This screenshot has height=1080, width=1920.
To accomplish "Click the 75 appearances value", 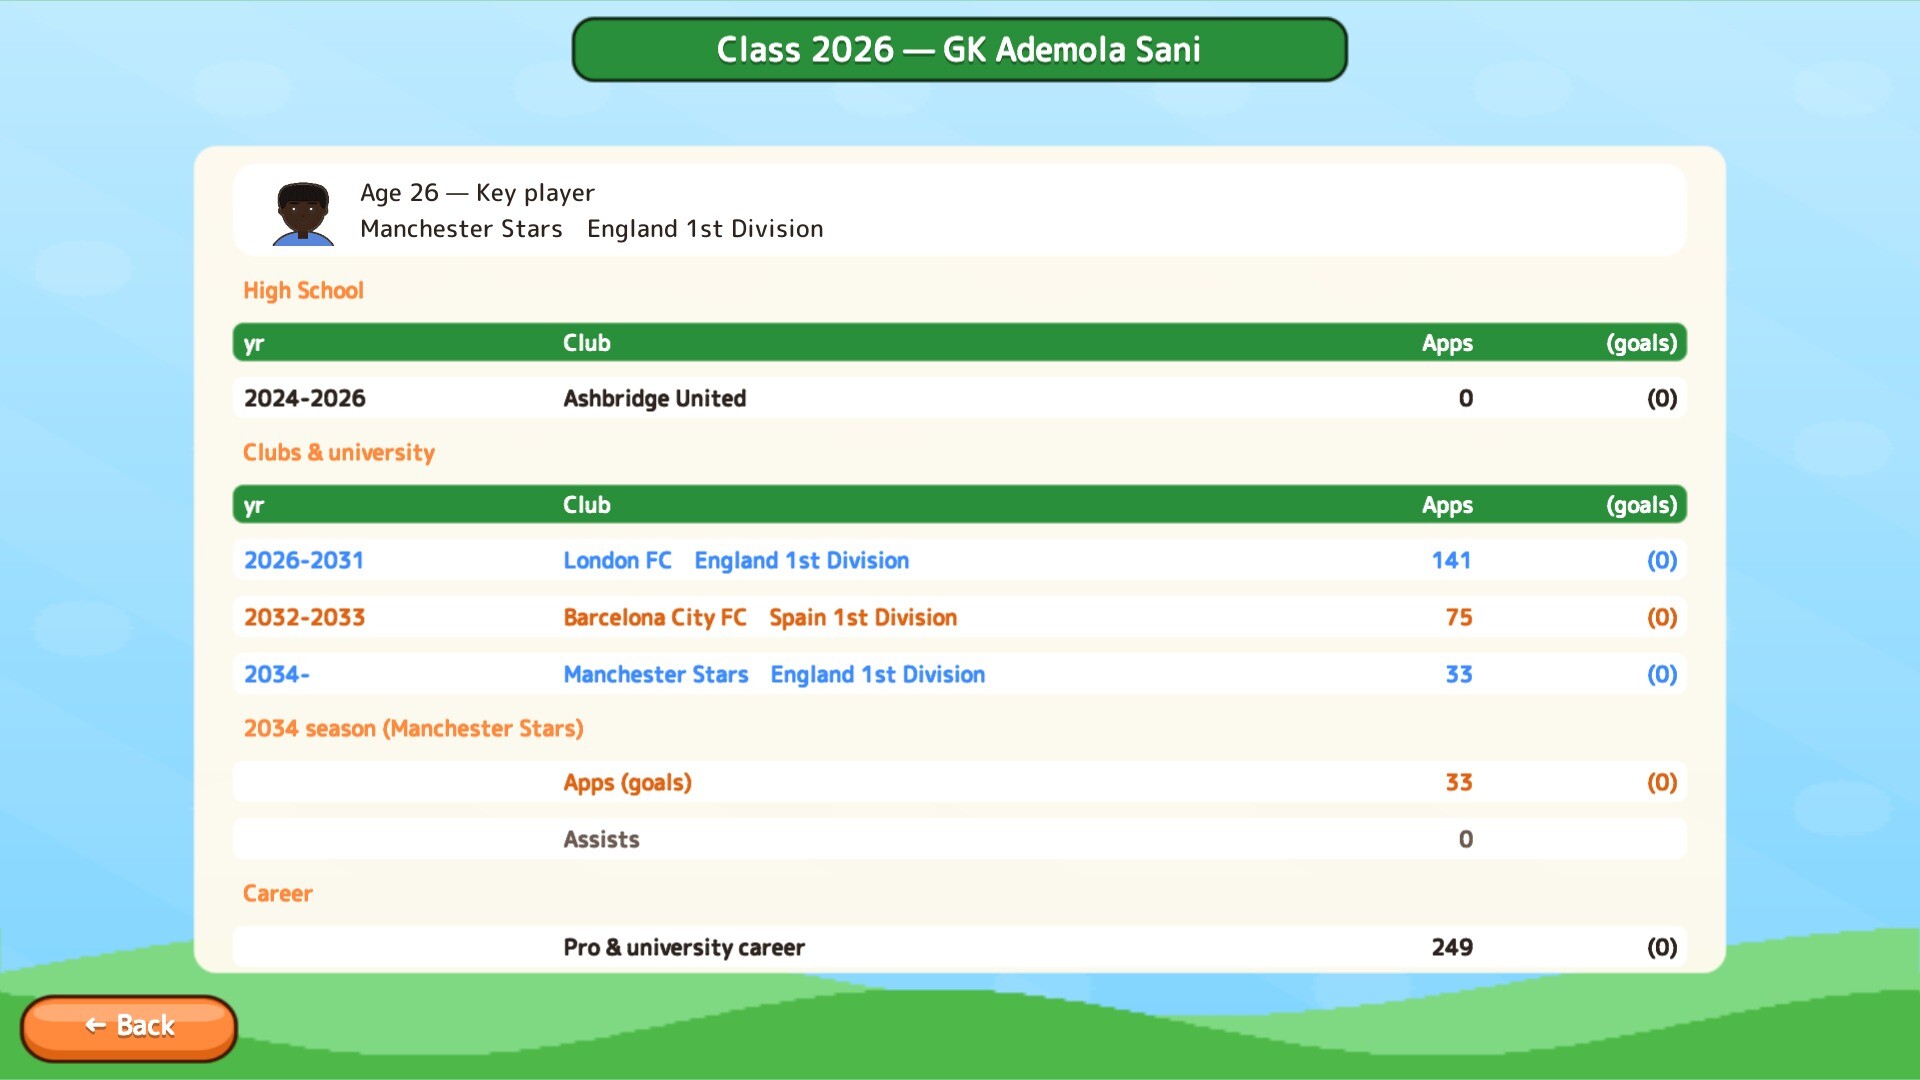I will (x=1459, y=617).
